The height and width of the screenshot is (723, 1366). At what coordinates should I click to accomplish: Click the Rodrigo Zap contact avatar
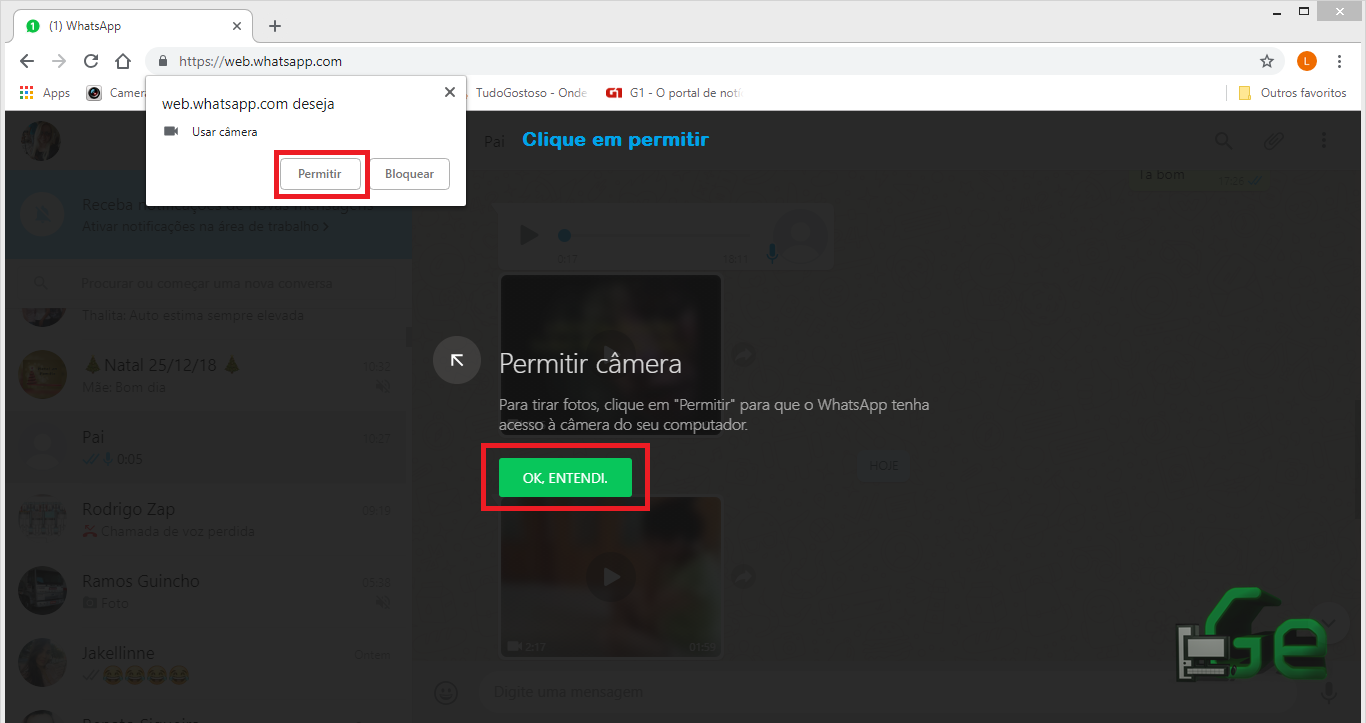click(x=43, y=520)
